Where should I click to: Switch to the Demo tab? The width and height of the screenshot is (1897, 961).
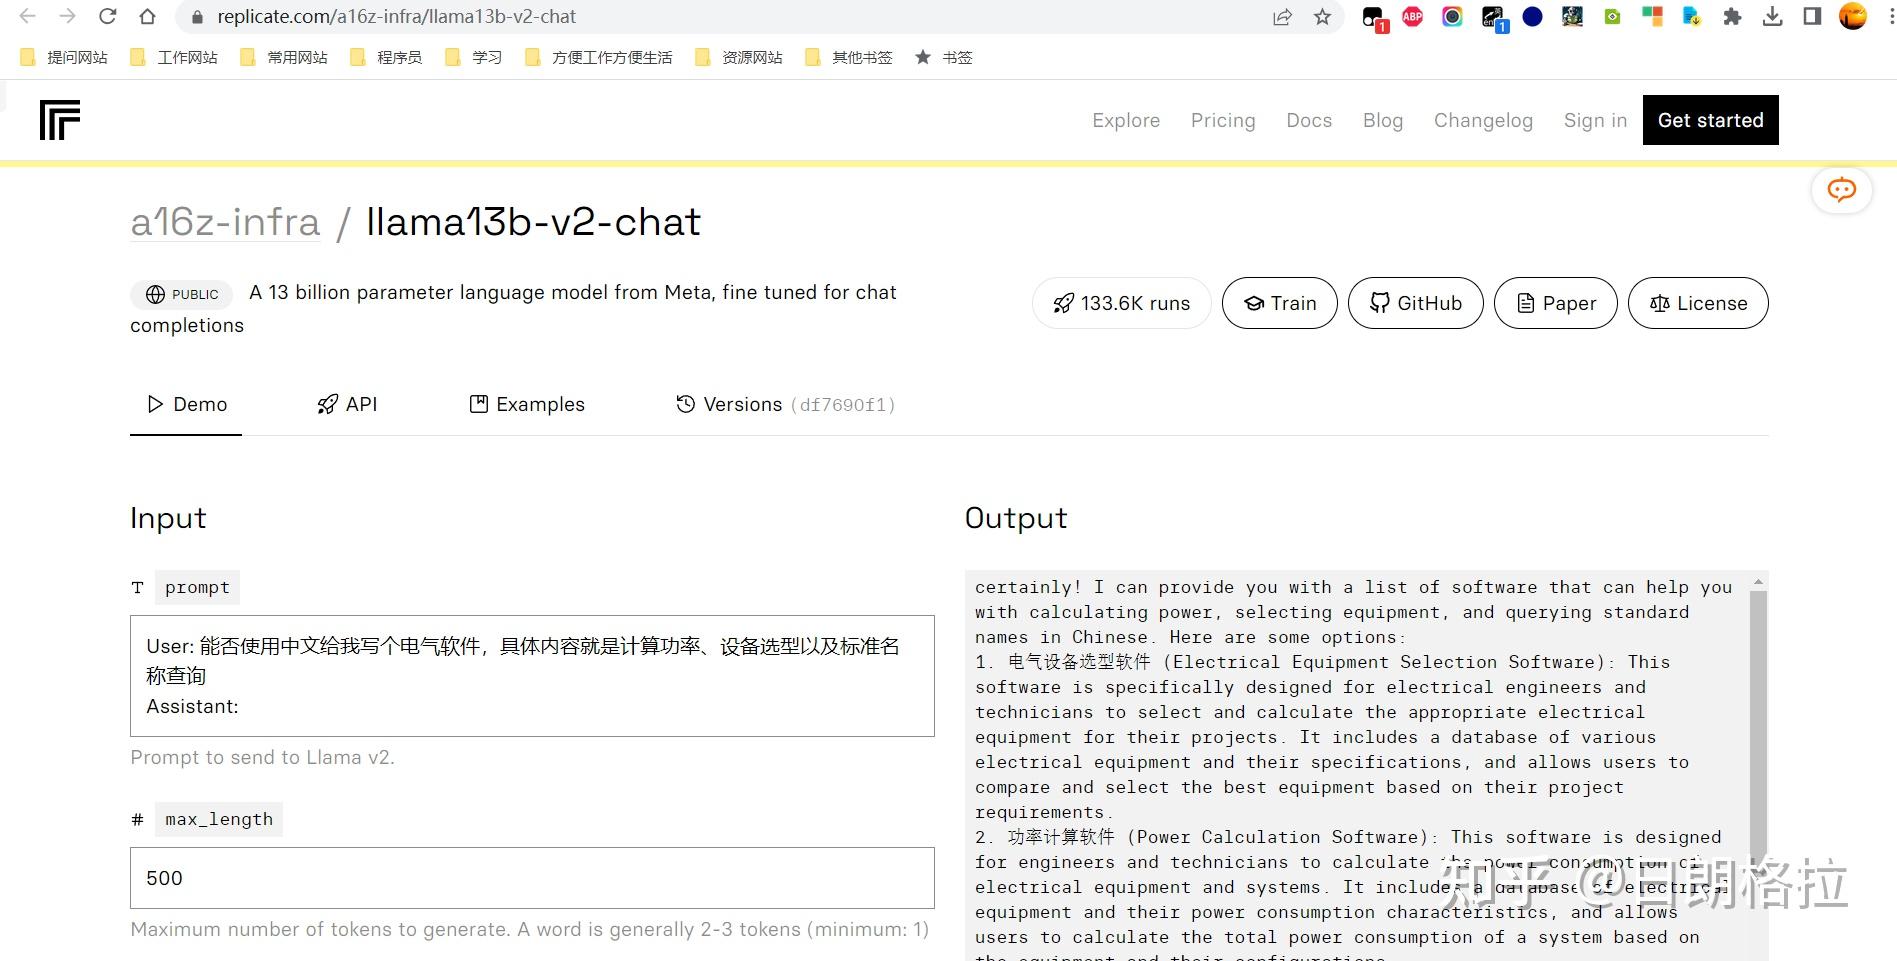(x=186, y=404)
